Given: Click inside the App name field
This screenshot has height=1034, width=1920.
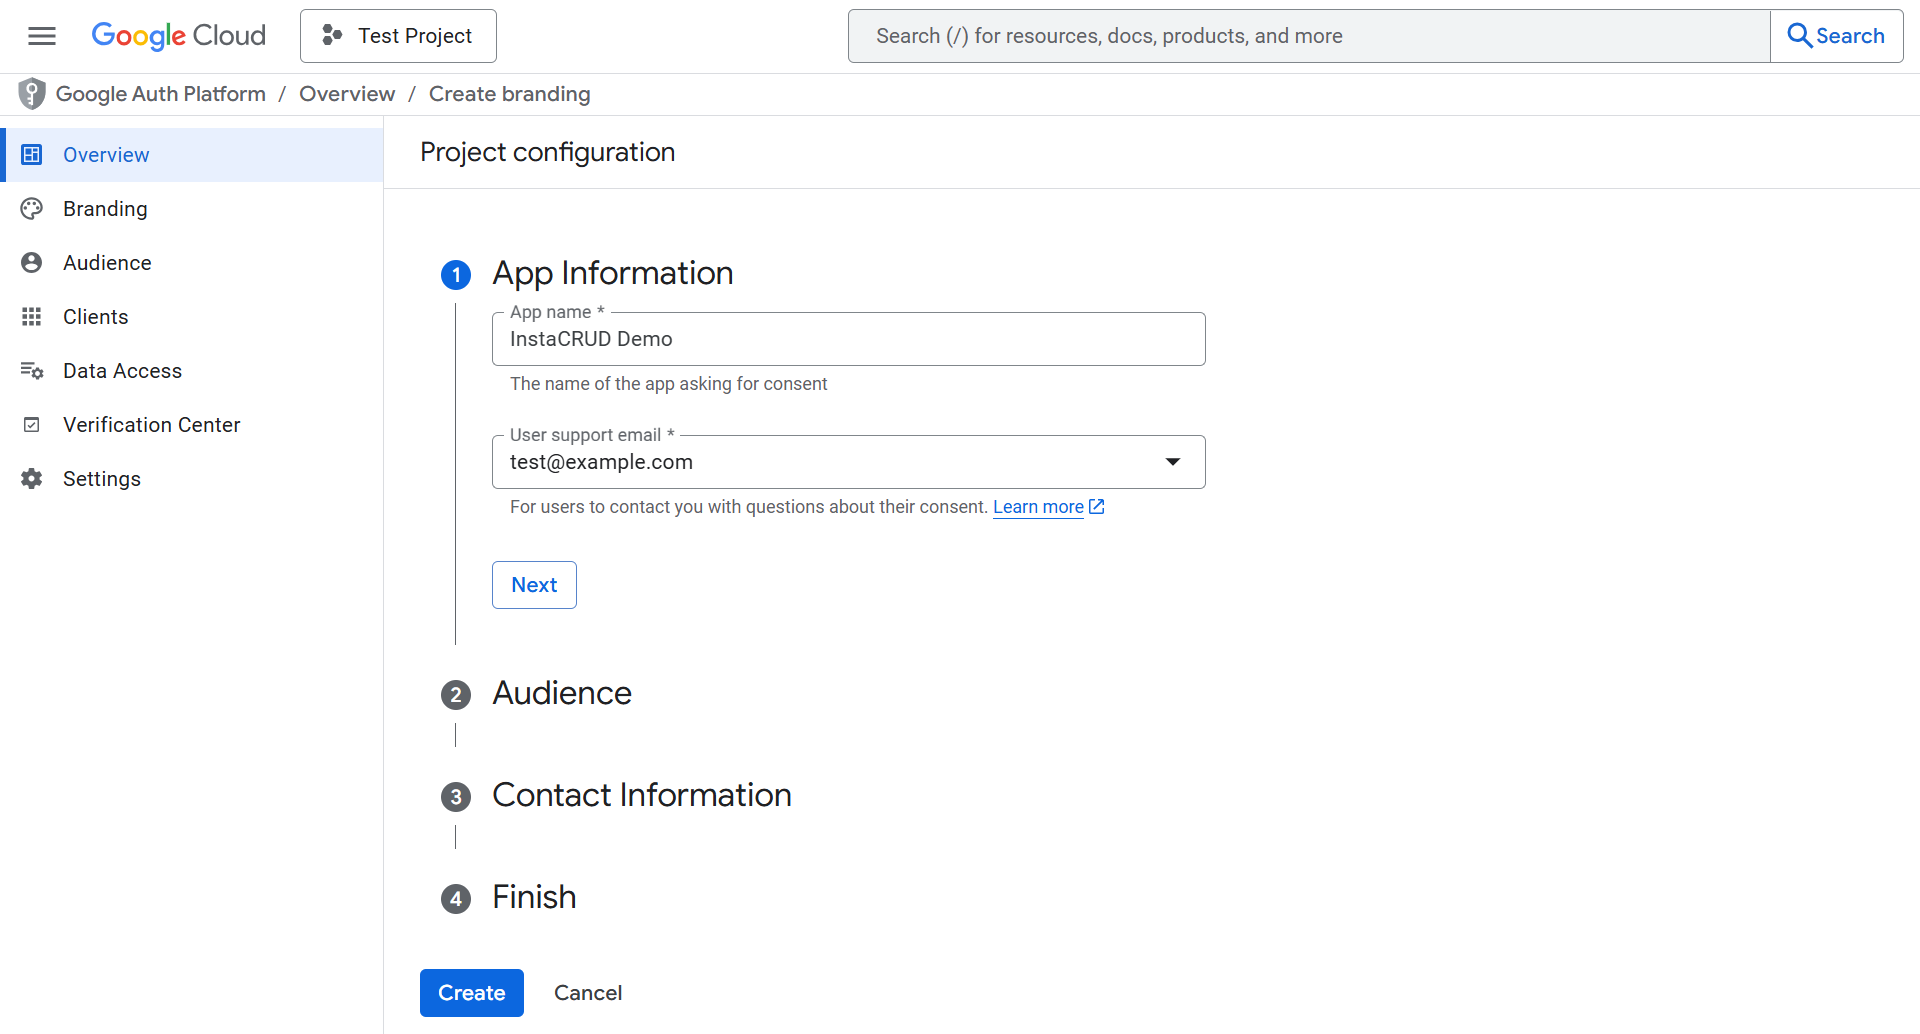Looking at the screenshot, I should click(848, 339).
